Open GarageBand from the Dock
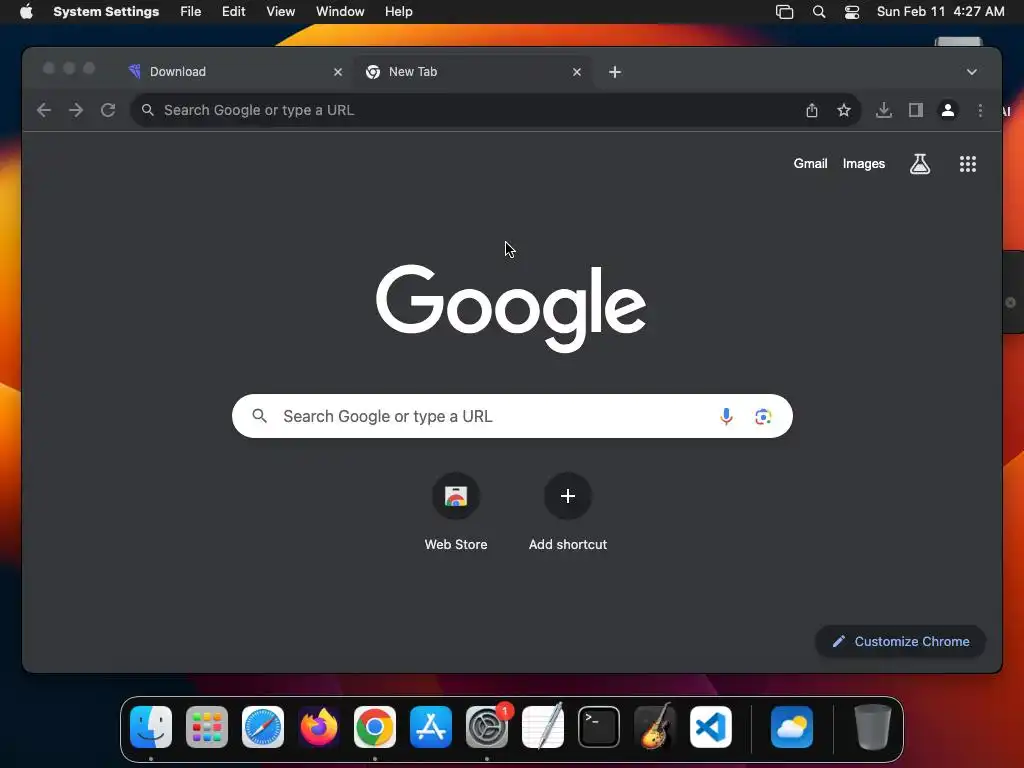This screenshot has height=768, width=1024. point(654,727)
